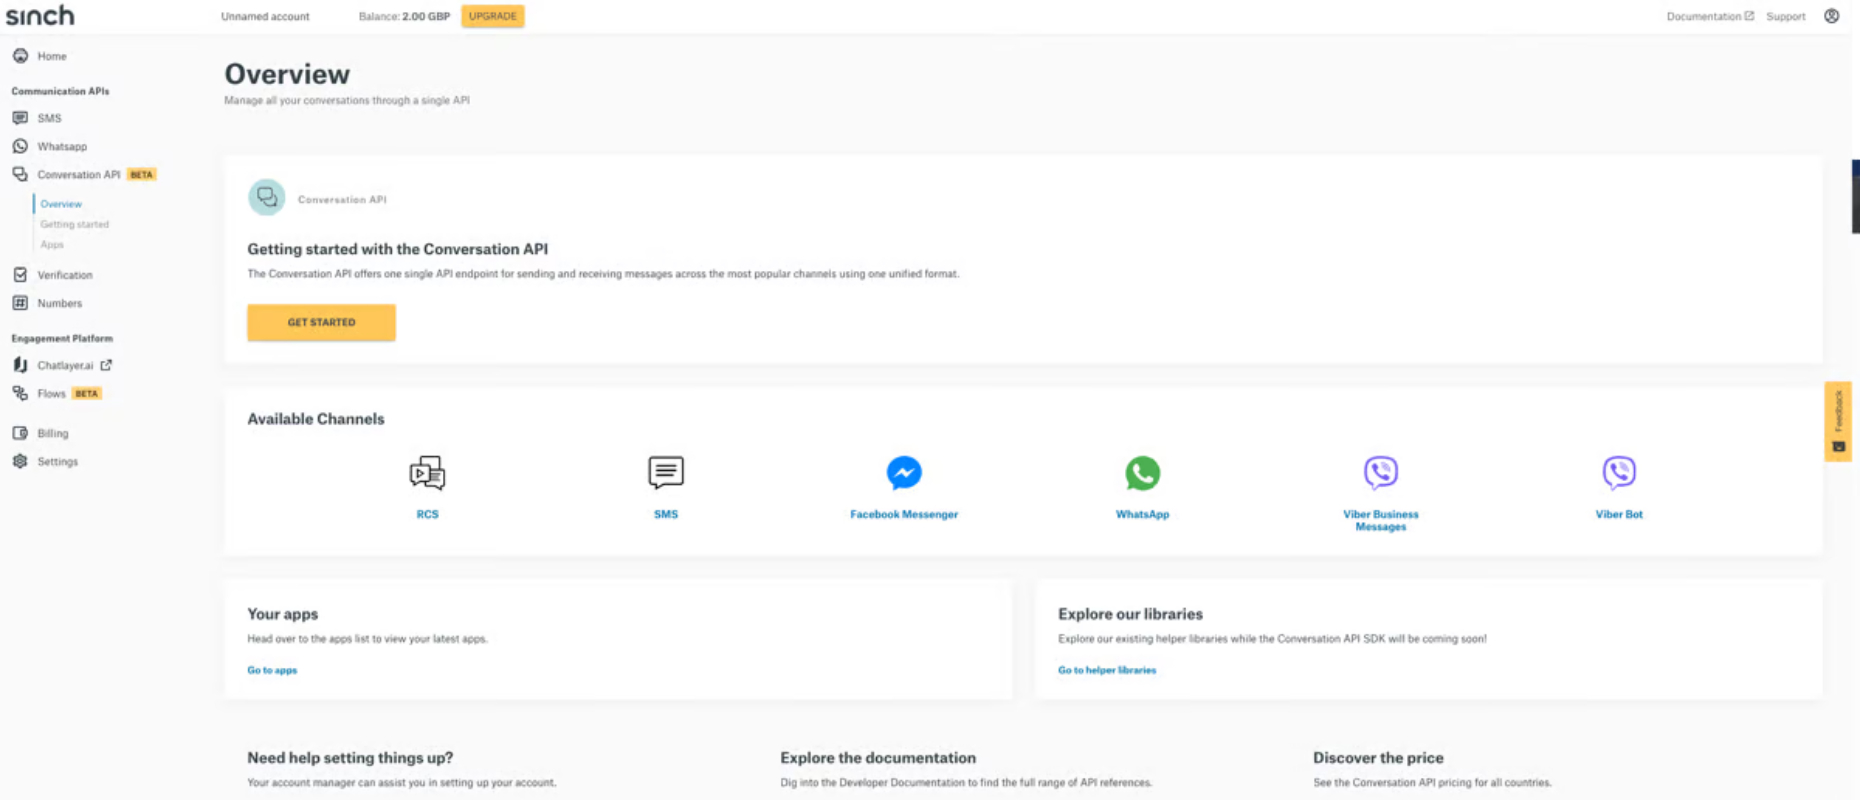This screenshot has height=800, width=1860.
Task: Select SMS in the sidebar menu
Action: (49, 118)
